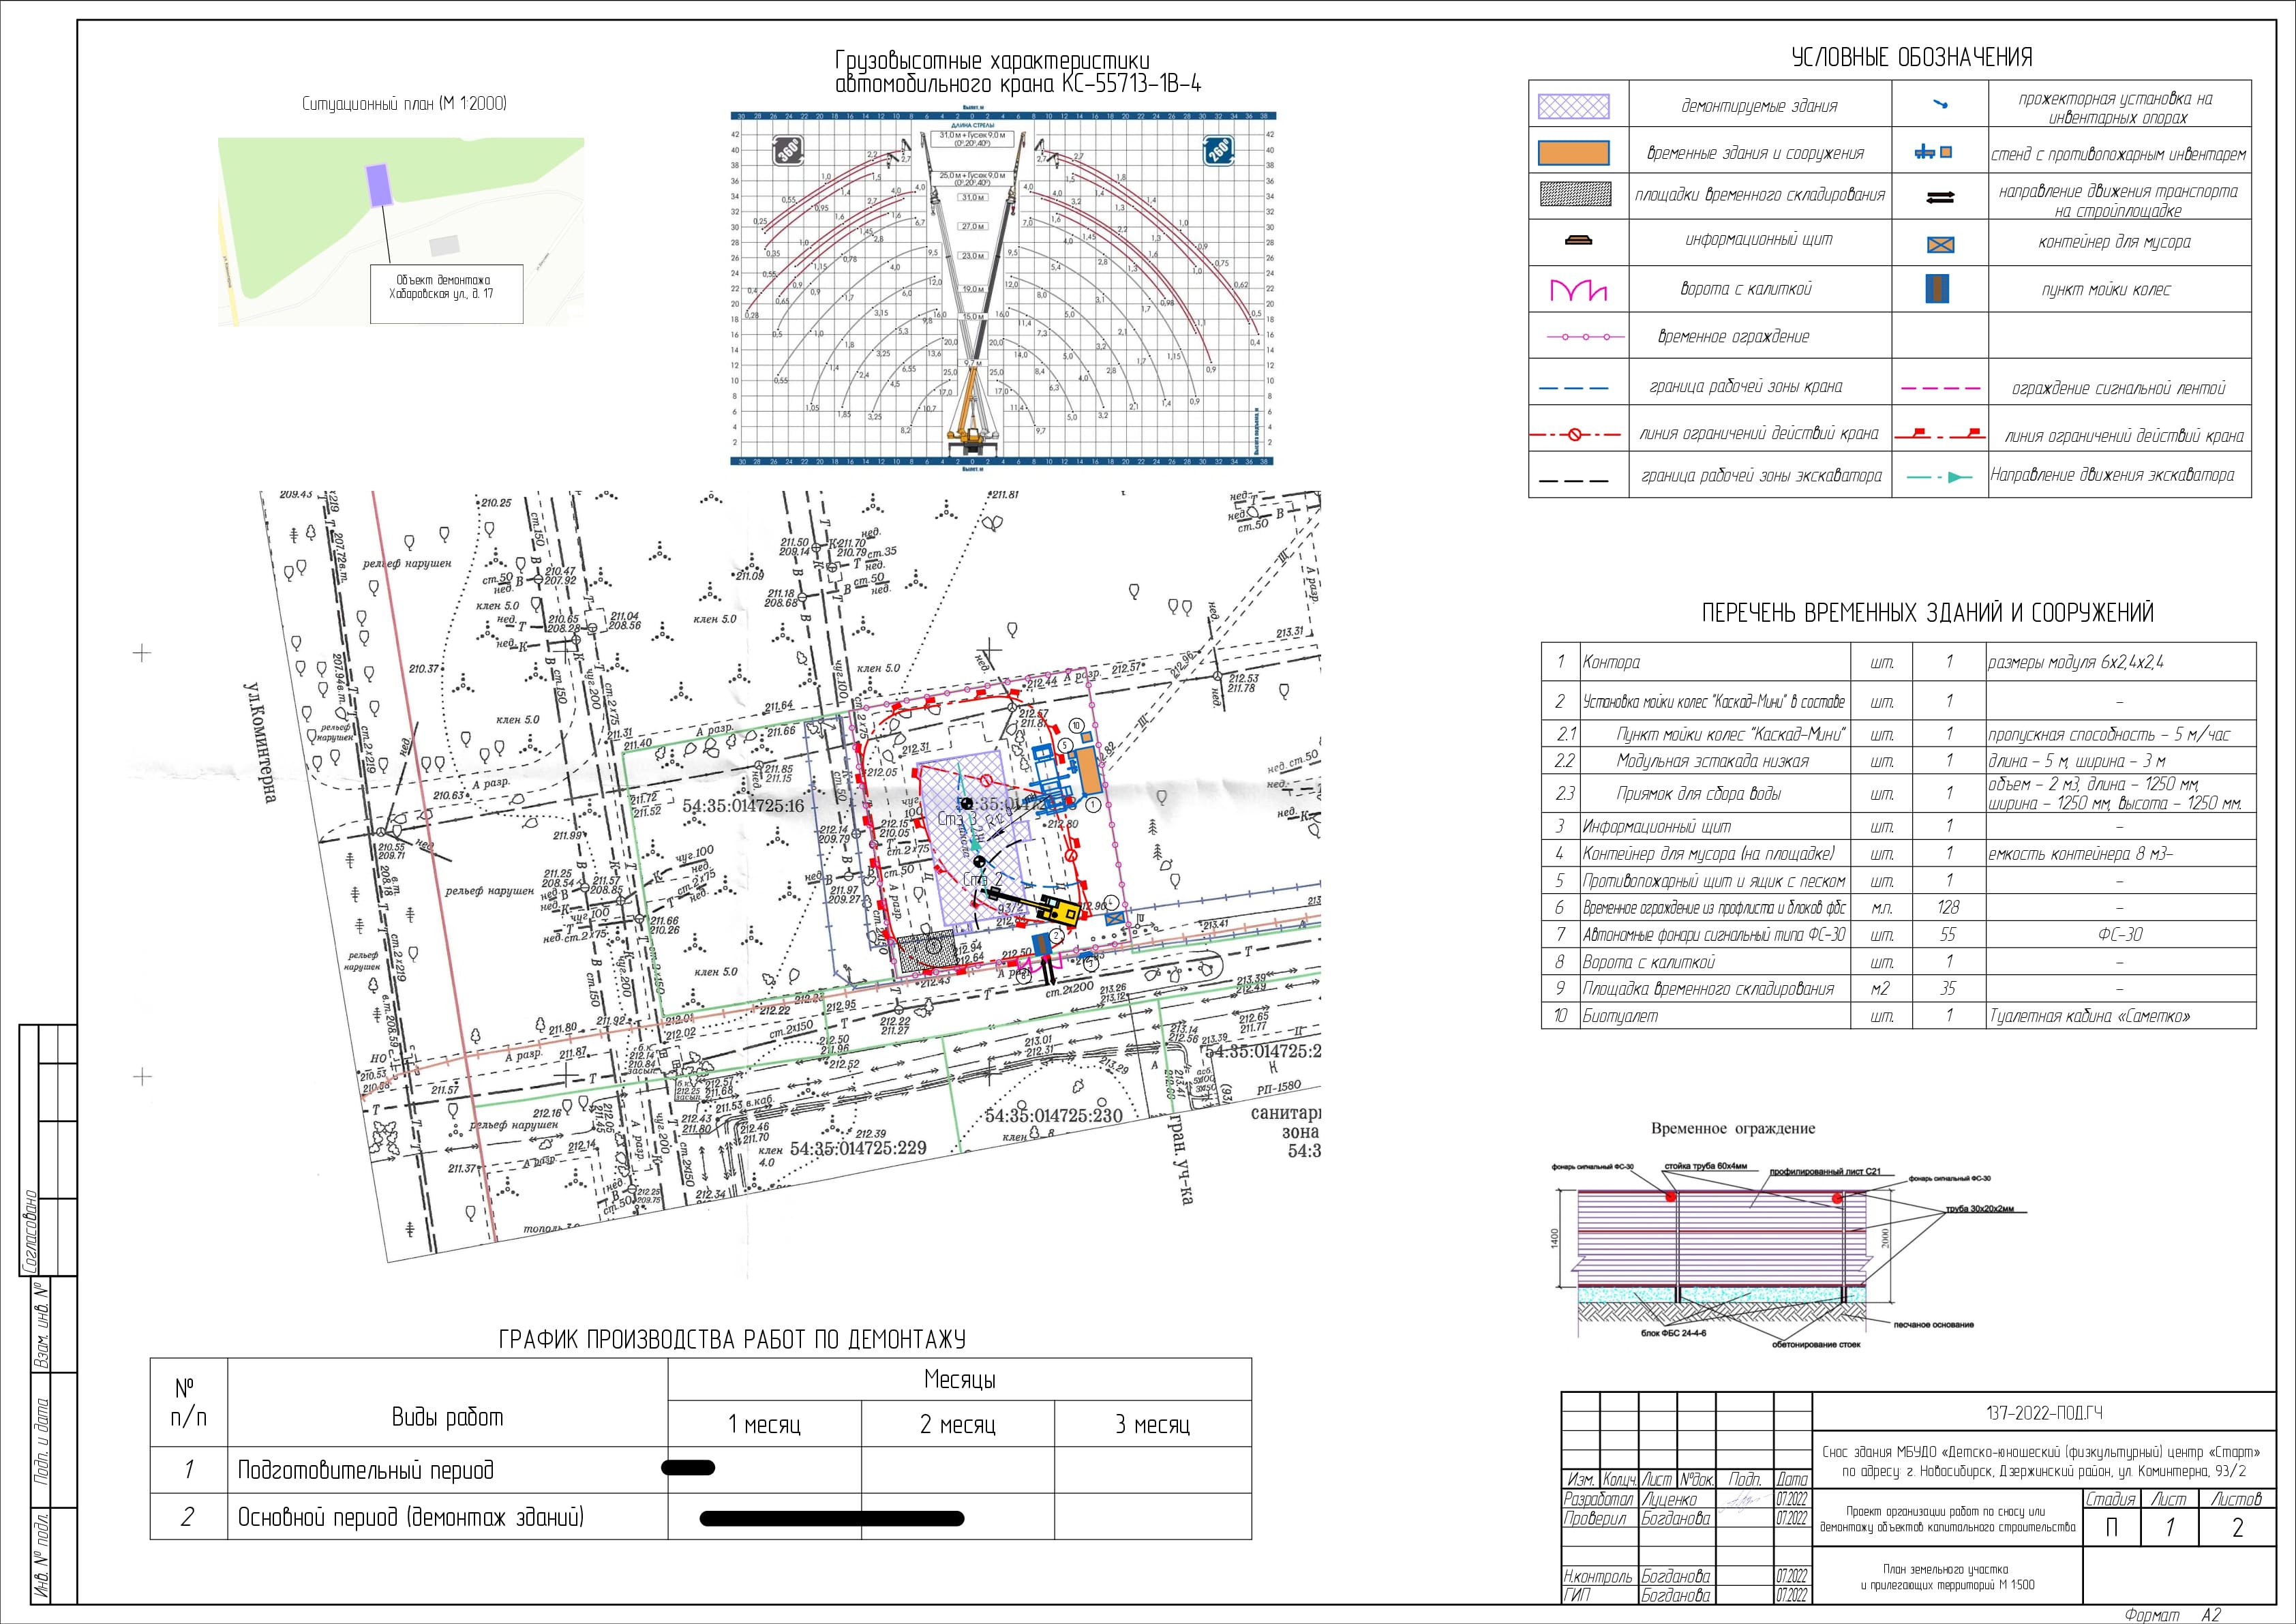Image resolution: width=2296 pixels, height=1624 pixels.
Task: Select the blue dashed 'граница рабочей зоны крана' symbol
Action: (x=1573, y=387)
